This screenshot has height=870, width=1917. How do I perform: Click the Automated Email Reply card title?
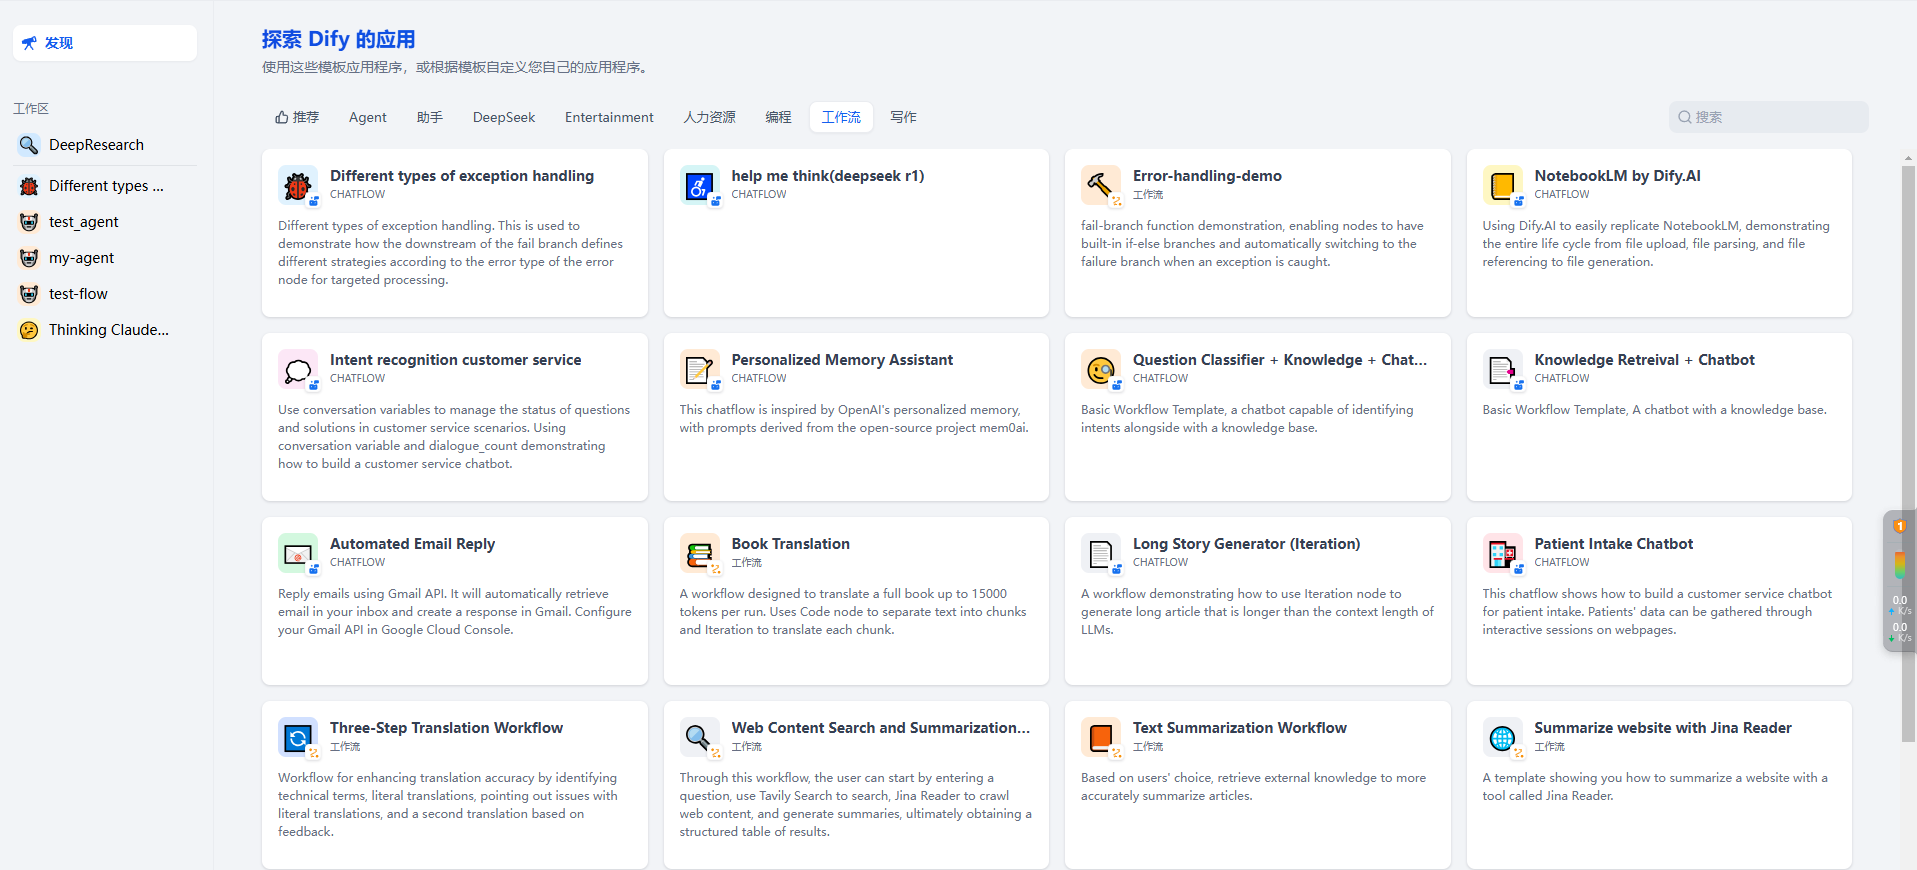coord(412,544)
